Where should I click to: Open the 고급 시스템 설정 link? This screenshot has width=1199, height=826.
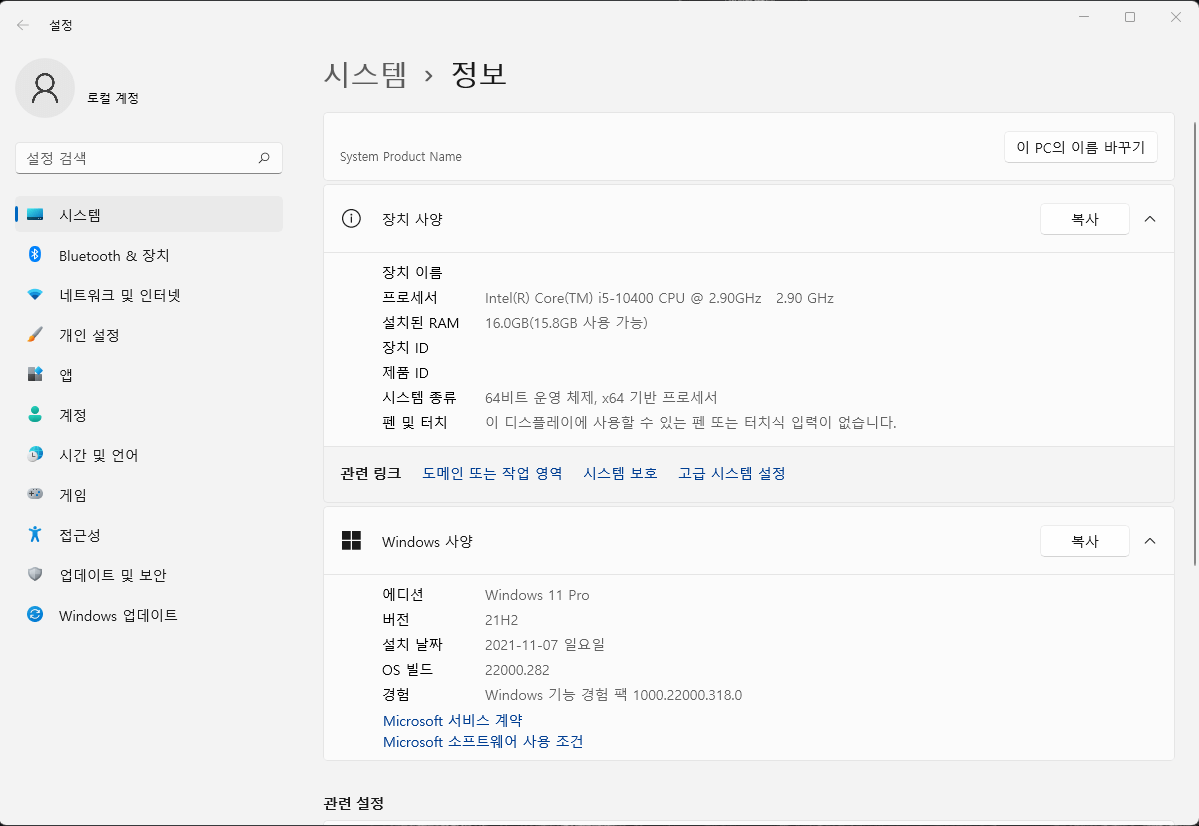pos(732,473)
